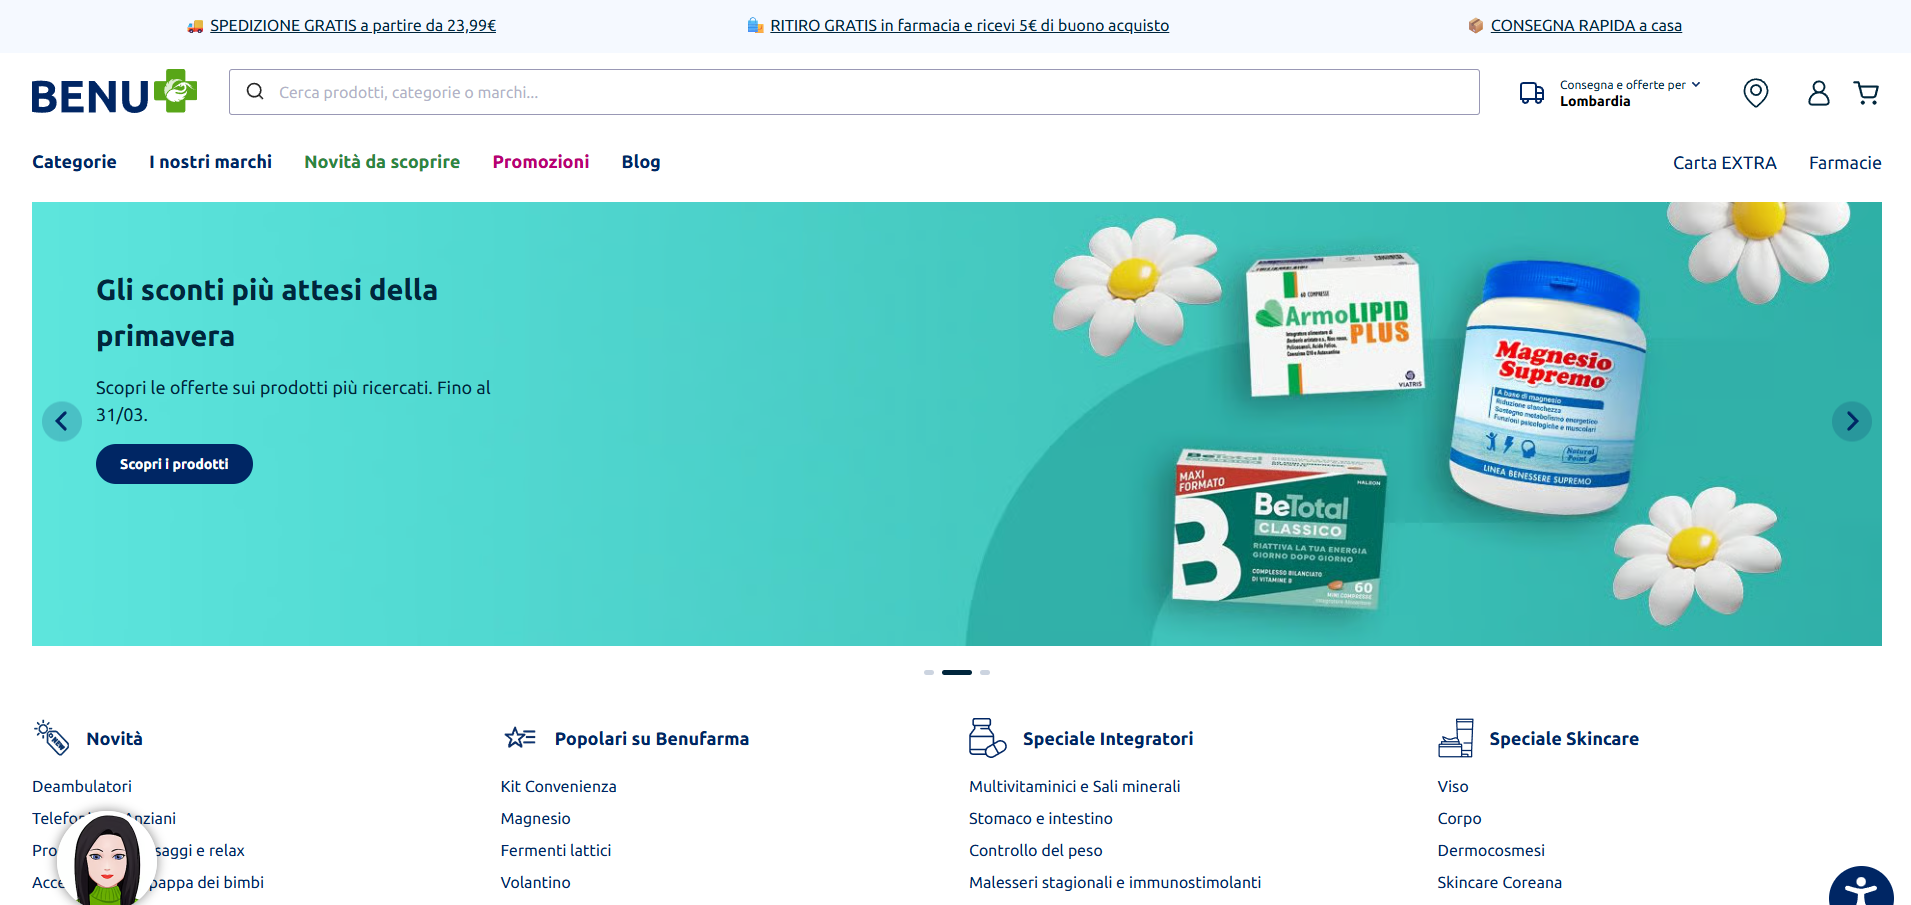Click the delivery truck icon

(x=1531, y=93)
